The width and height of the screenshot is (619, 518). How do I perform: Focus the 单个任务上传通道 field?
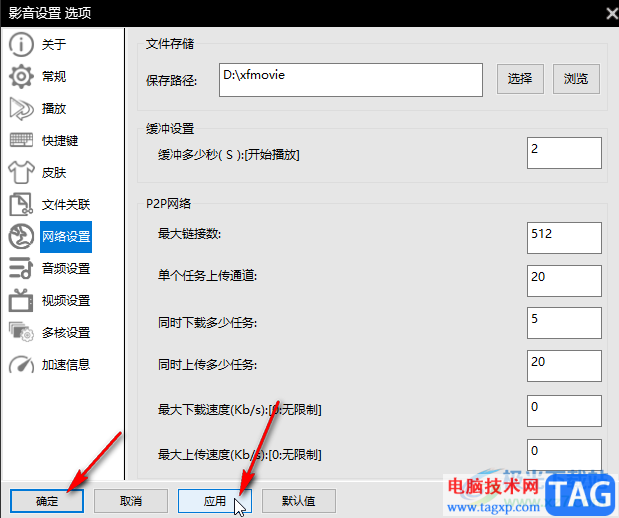point(564,281)
